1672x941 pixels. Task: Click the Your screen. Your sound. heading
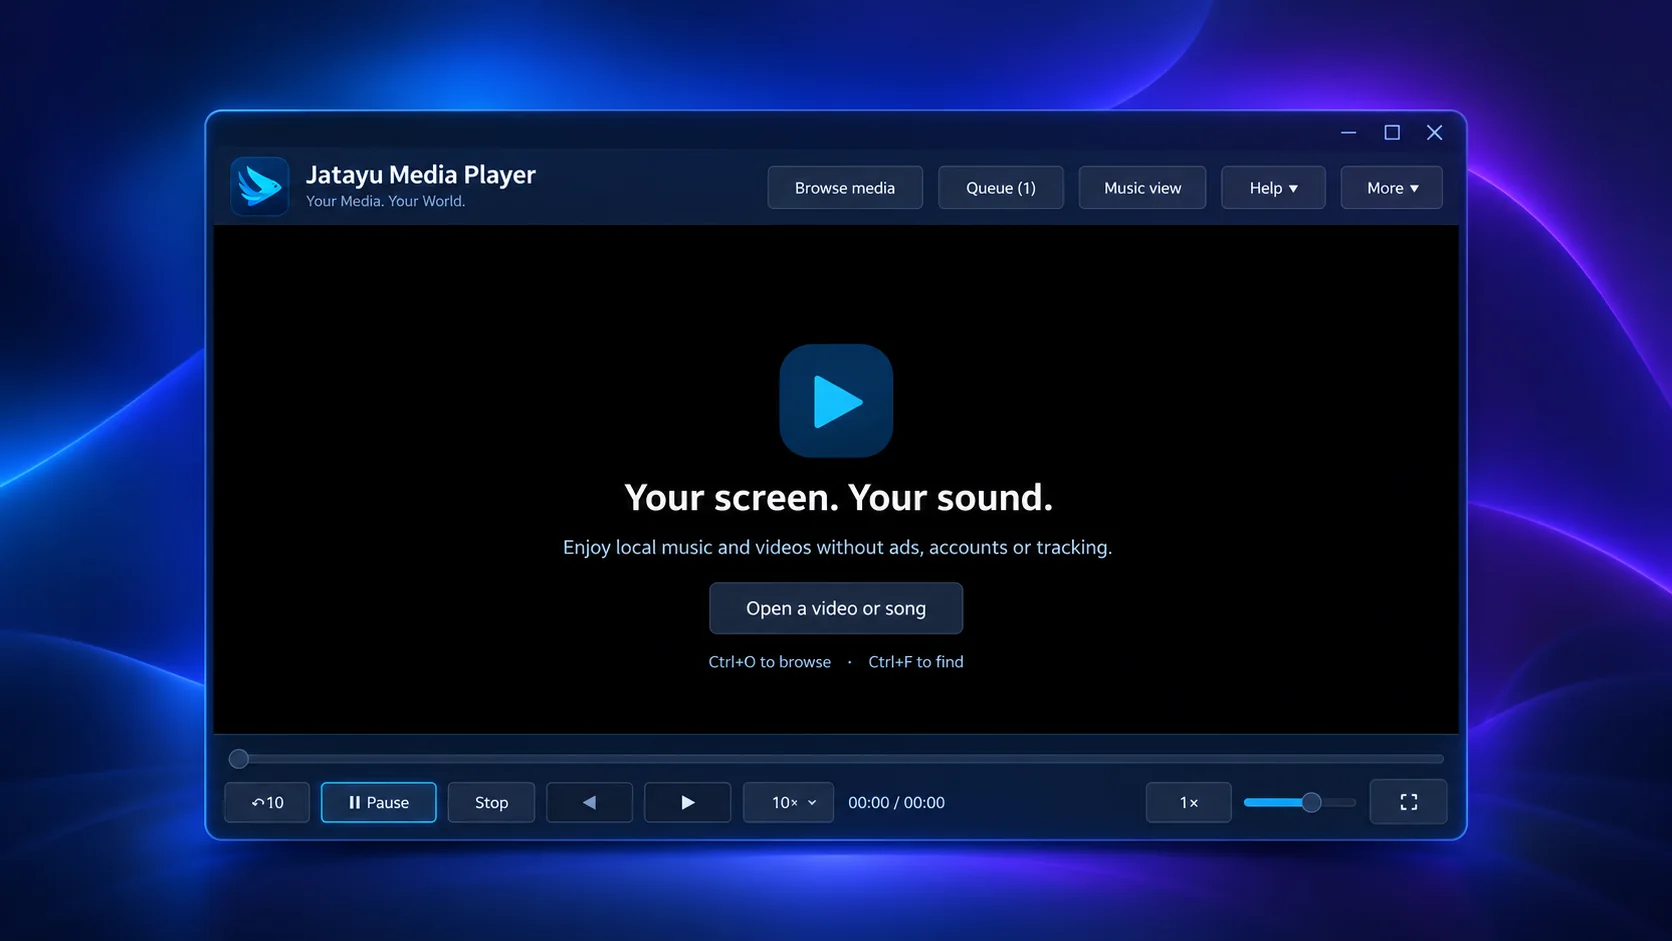[838, 497]
